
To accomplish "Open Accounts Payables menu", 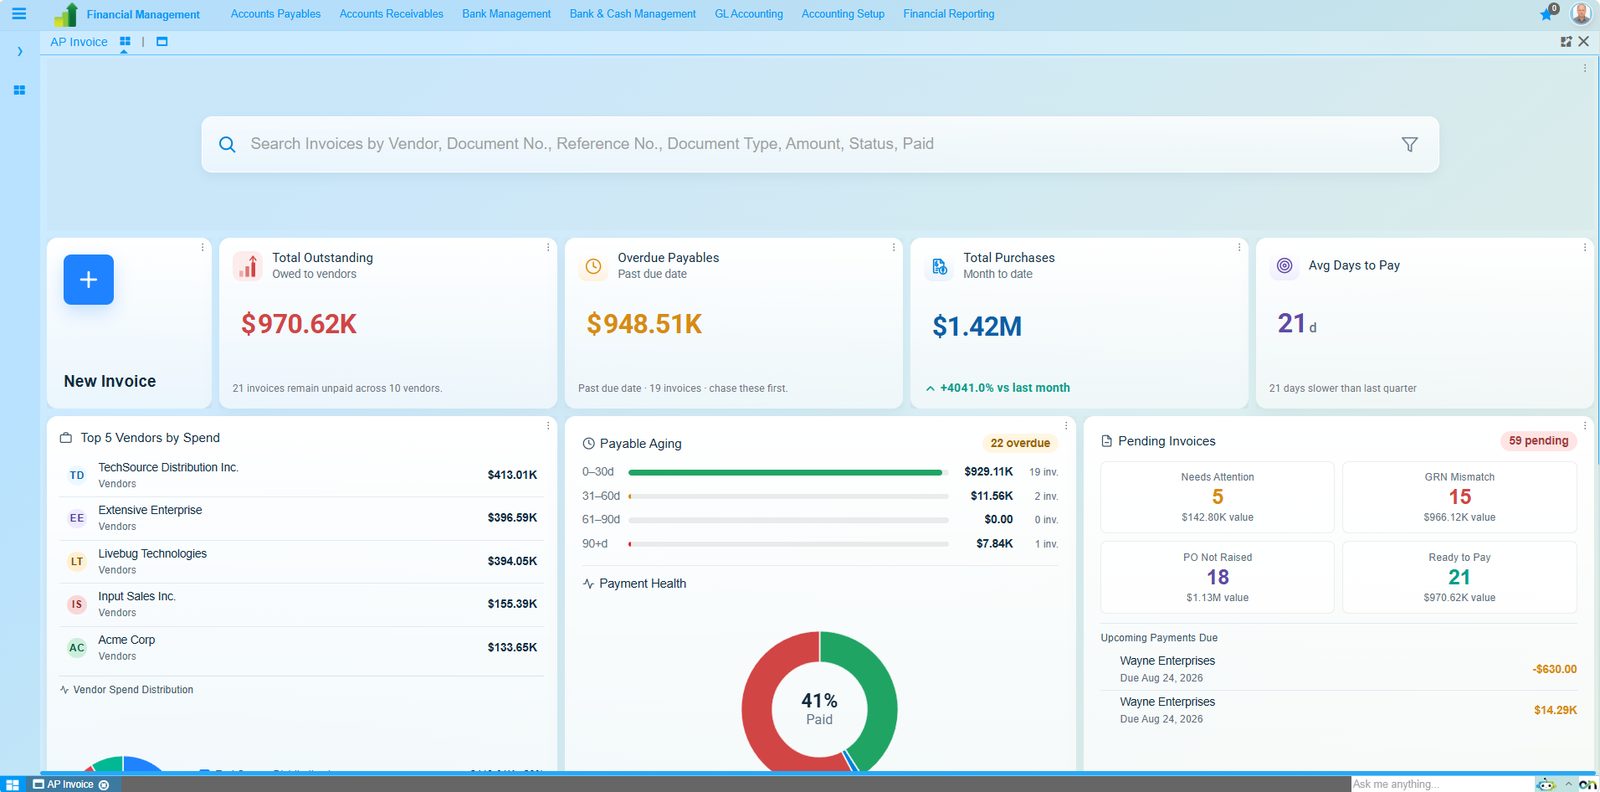I will [x=276, y=14].
